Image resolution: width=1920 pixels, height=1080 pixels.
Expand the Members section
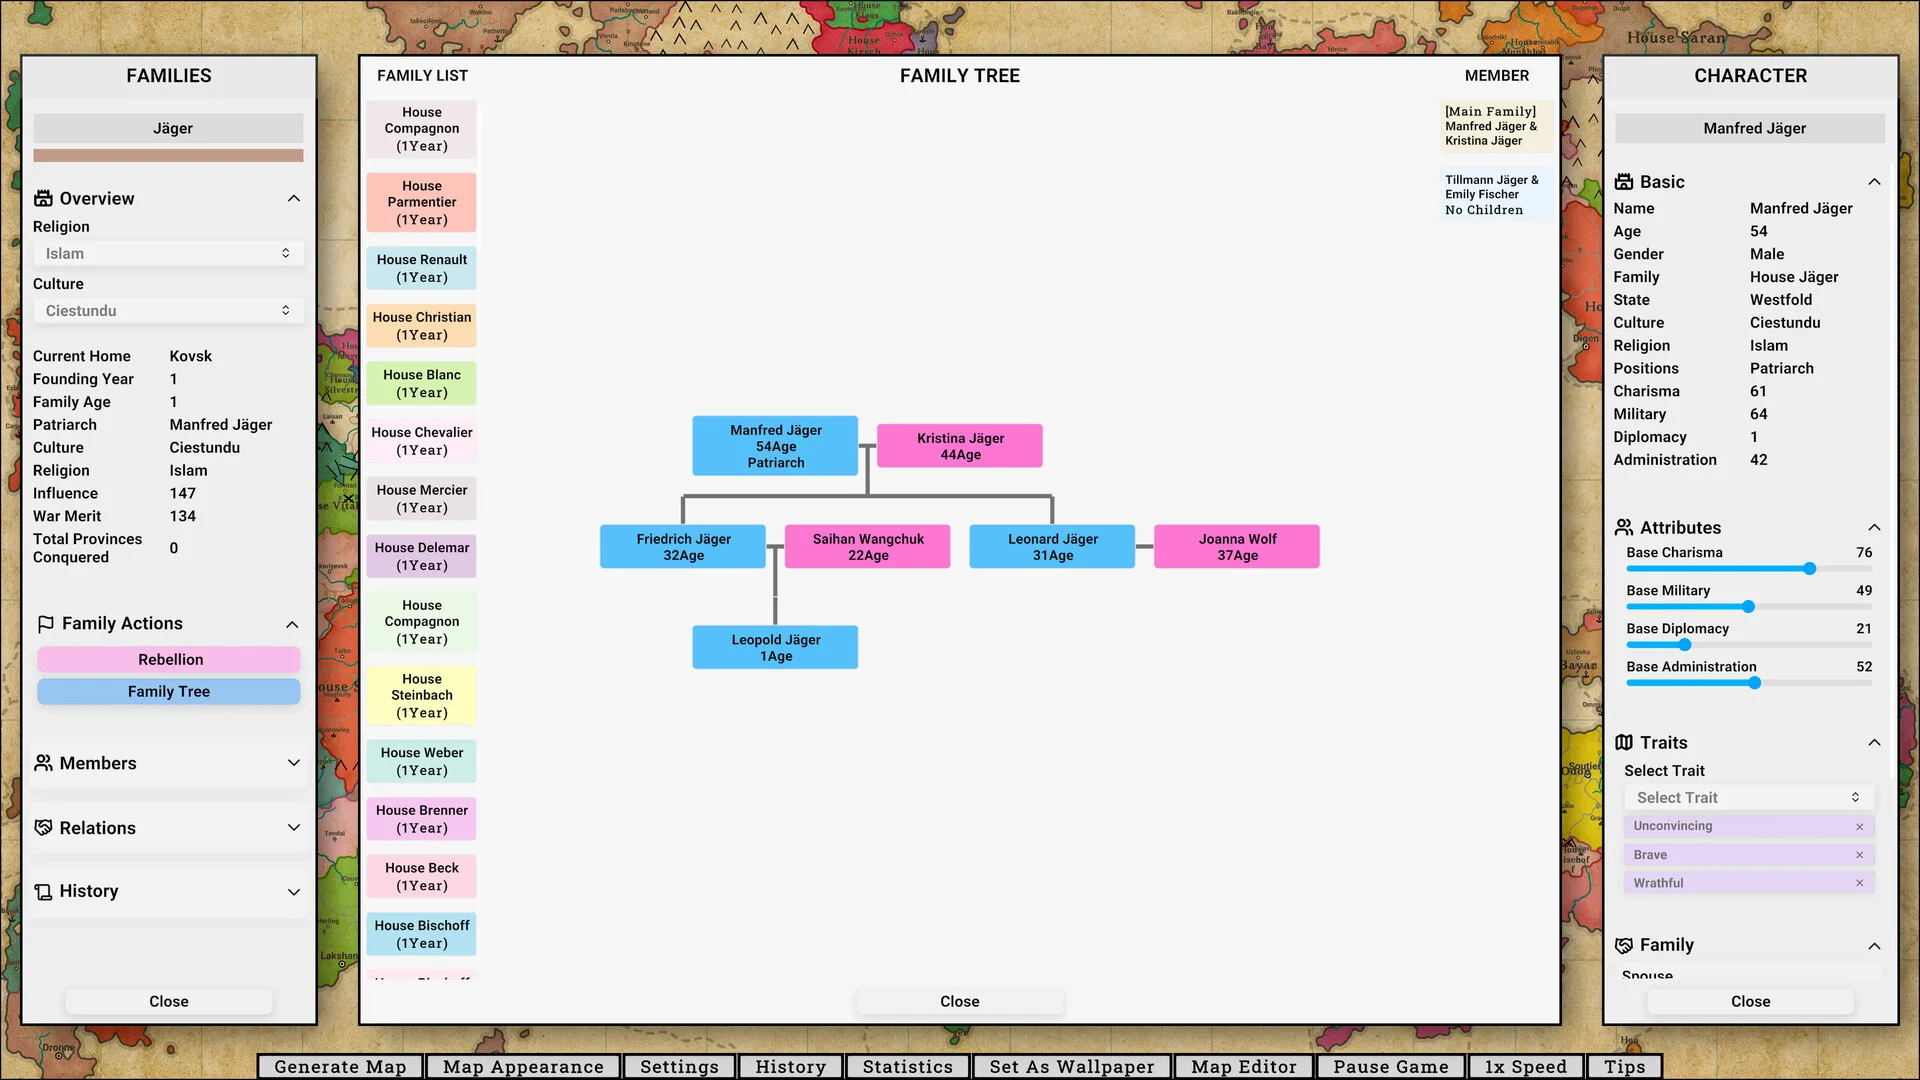tap(294, 763)
